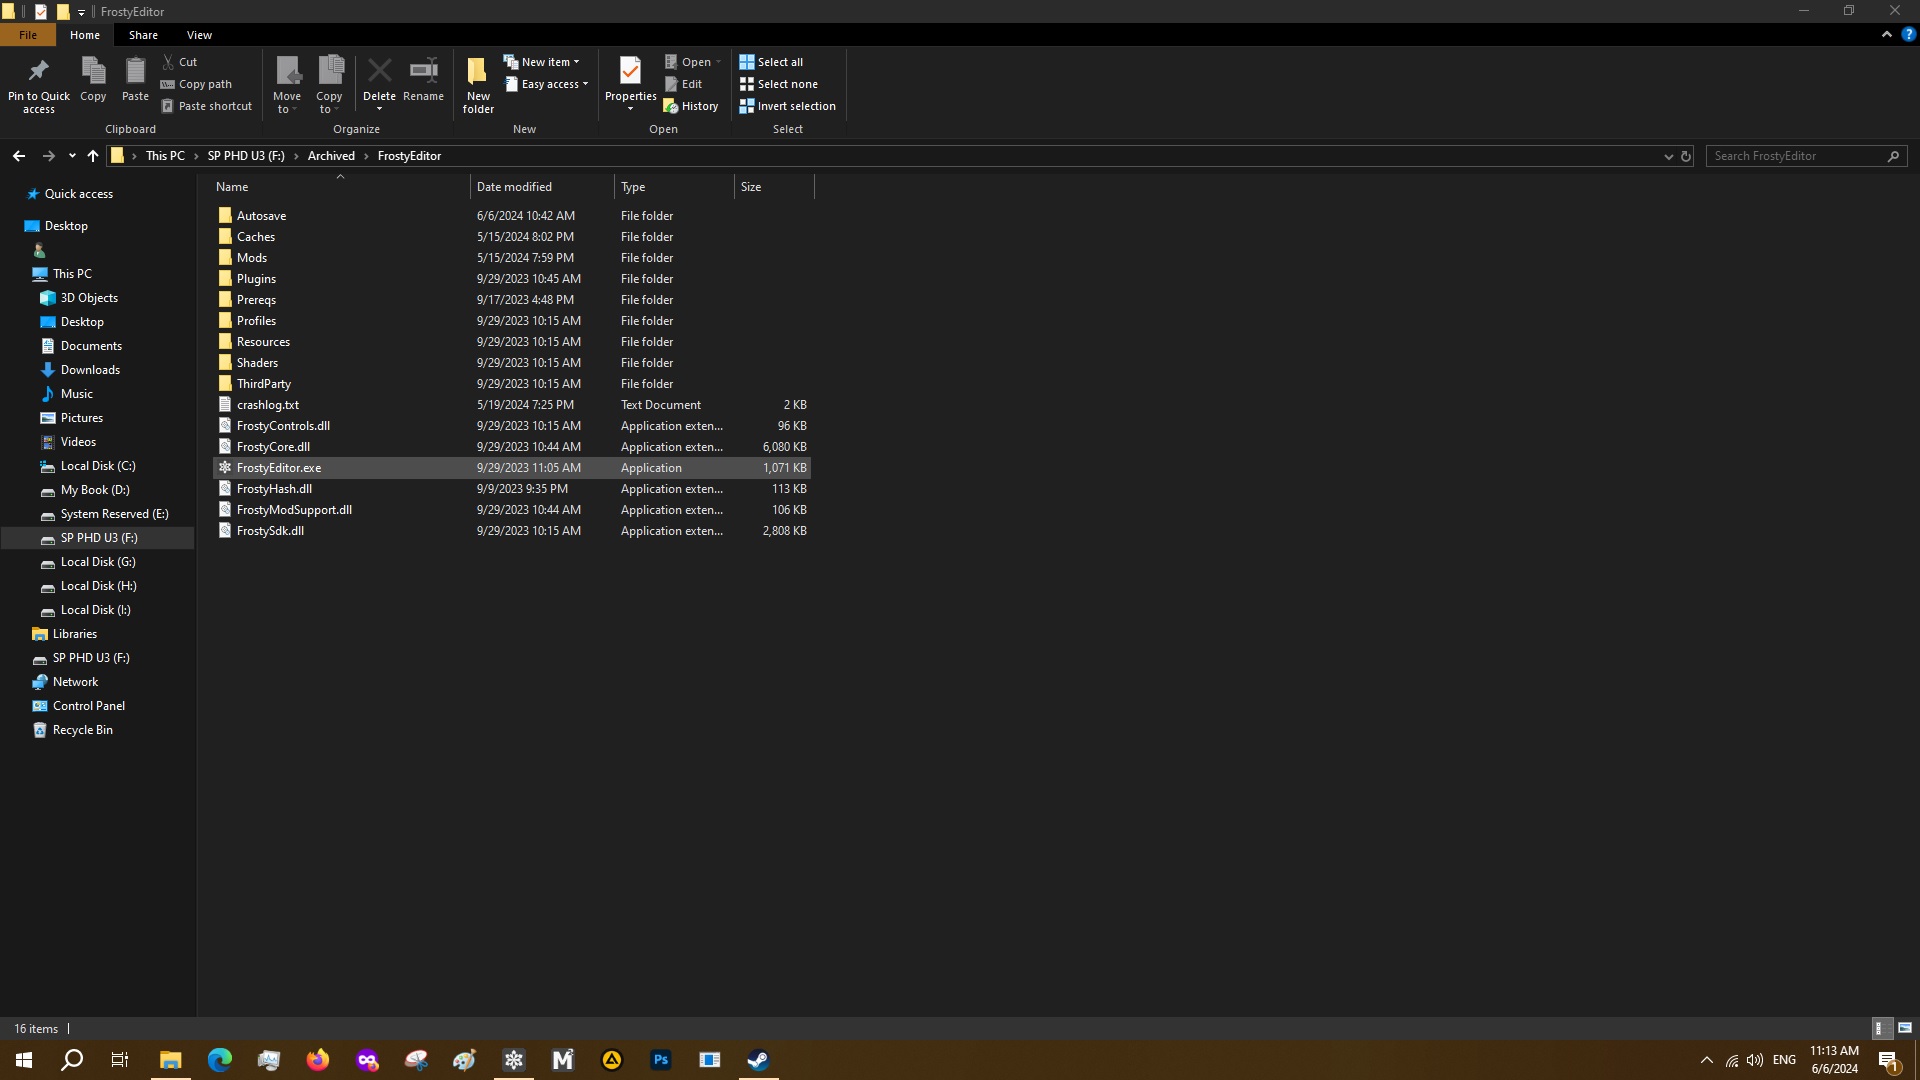The width and height of the screenshot is (1920, 1080).
Task: Open the New item dropdown
Action: pos(541,62)
